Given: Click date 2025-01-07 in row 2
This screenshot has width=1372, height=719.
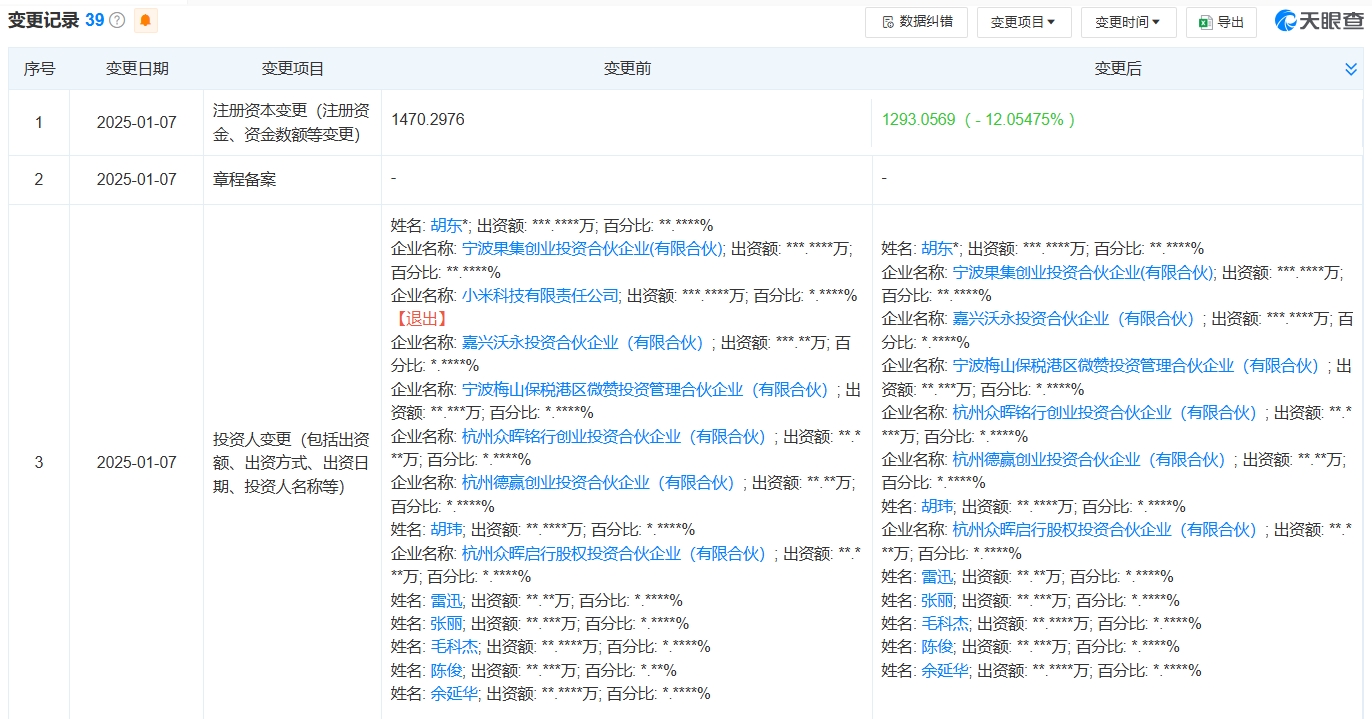Looking at the screenshot, I should click(137, 179).
